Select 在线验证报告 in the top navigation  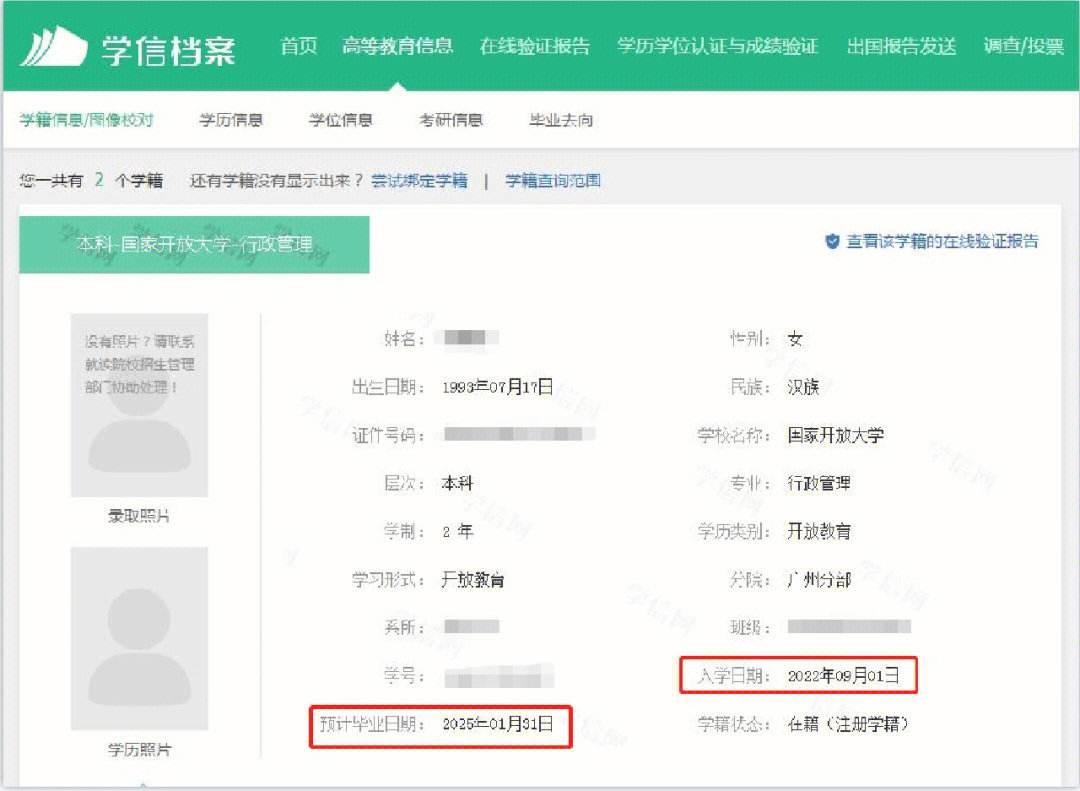click(x=534, y=45)
